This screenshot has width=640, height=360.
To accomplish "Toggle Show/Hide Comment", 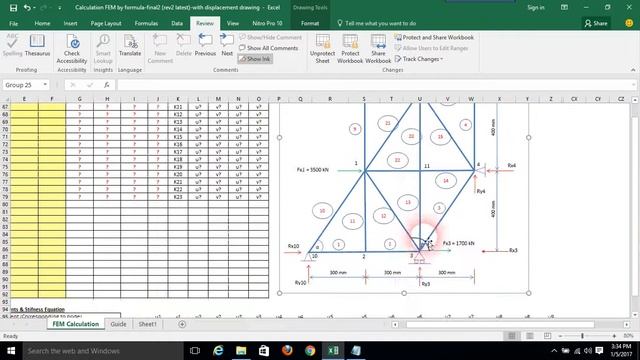I will pyautogui.click(x=270, y=37).
